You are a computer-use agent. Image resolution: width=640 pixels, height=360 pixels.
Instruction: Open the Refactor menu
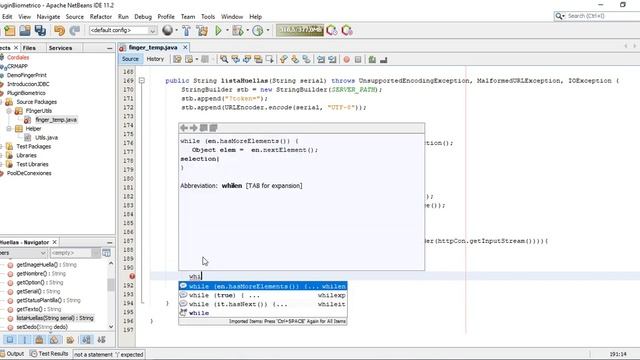[101, 17]
